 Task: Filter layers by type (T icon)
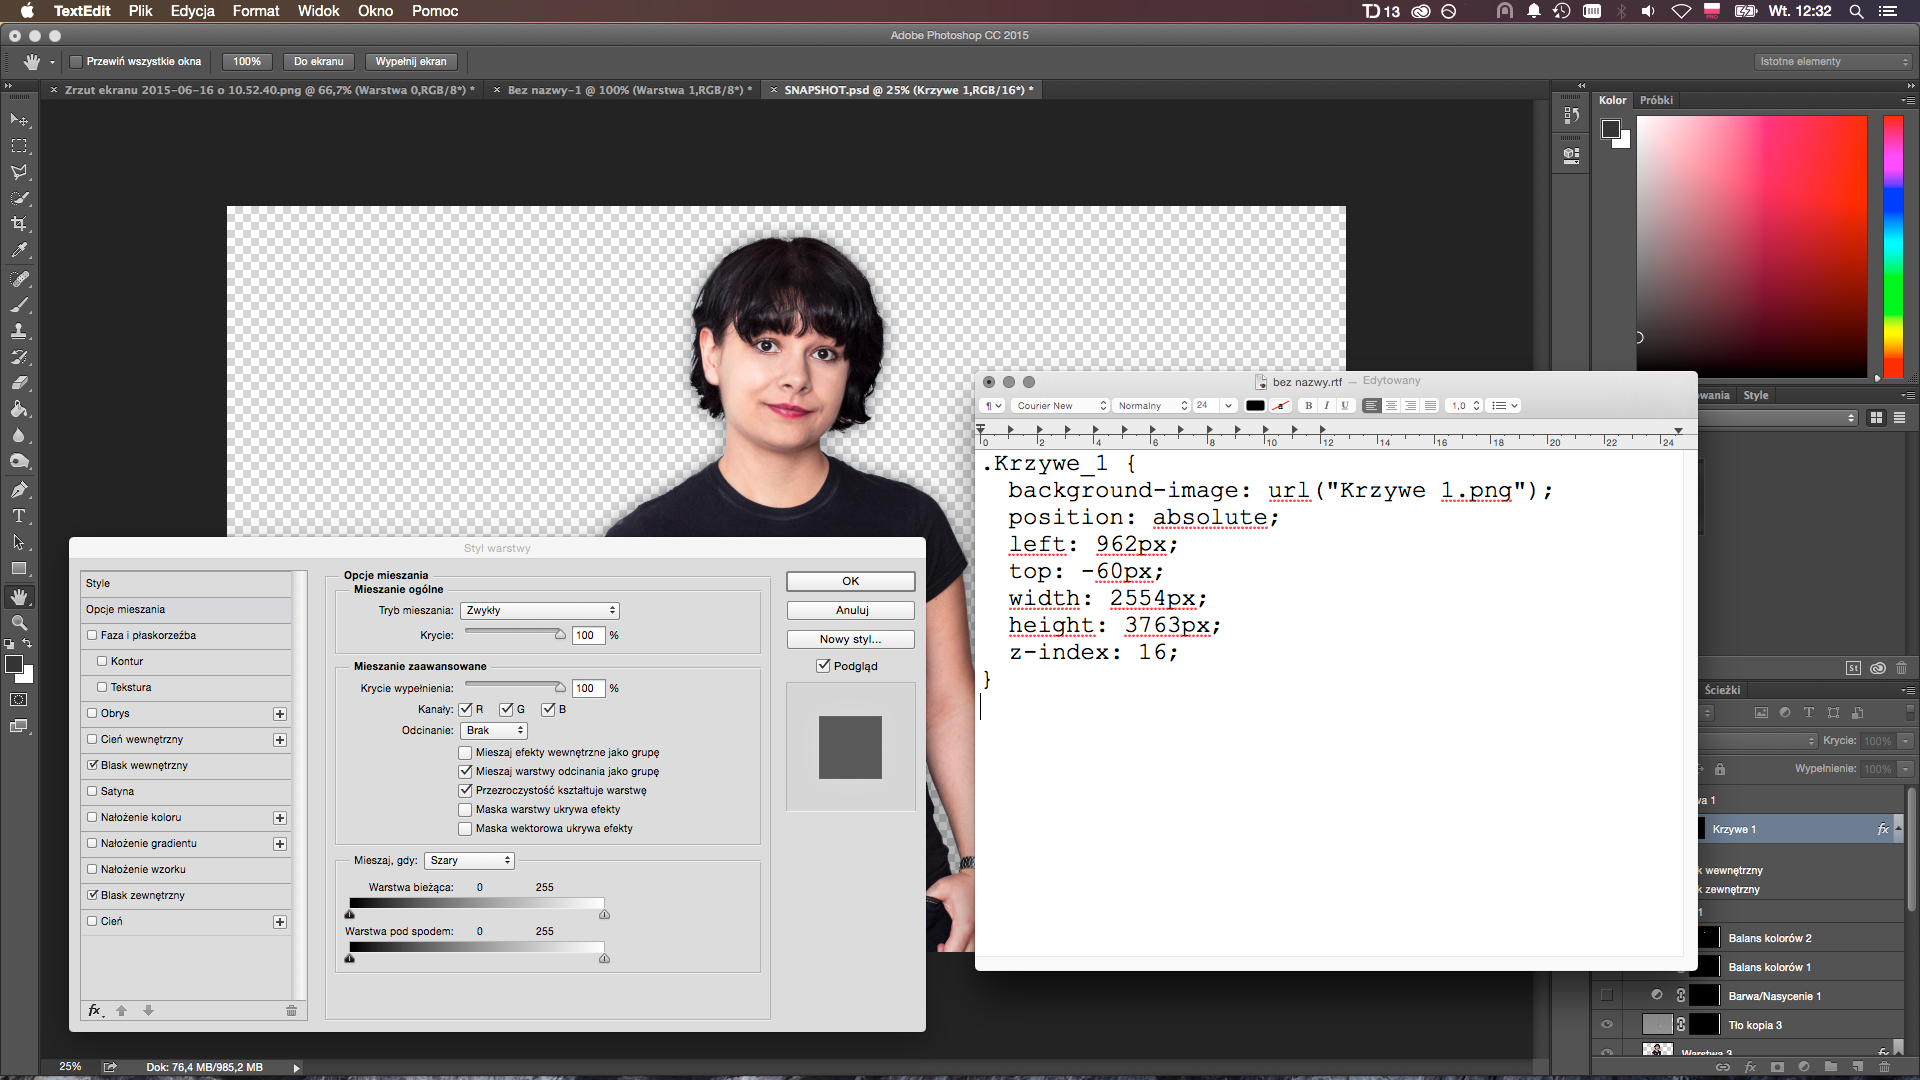[1808, 713]
